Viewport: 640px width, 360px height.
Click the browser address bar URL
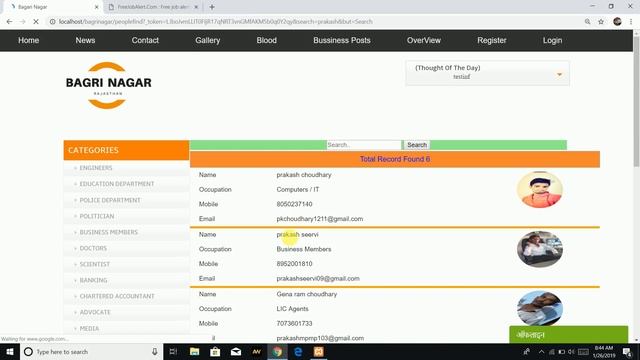[216, 22]
